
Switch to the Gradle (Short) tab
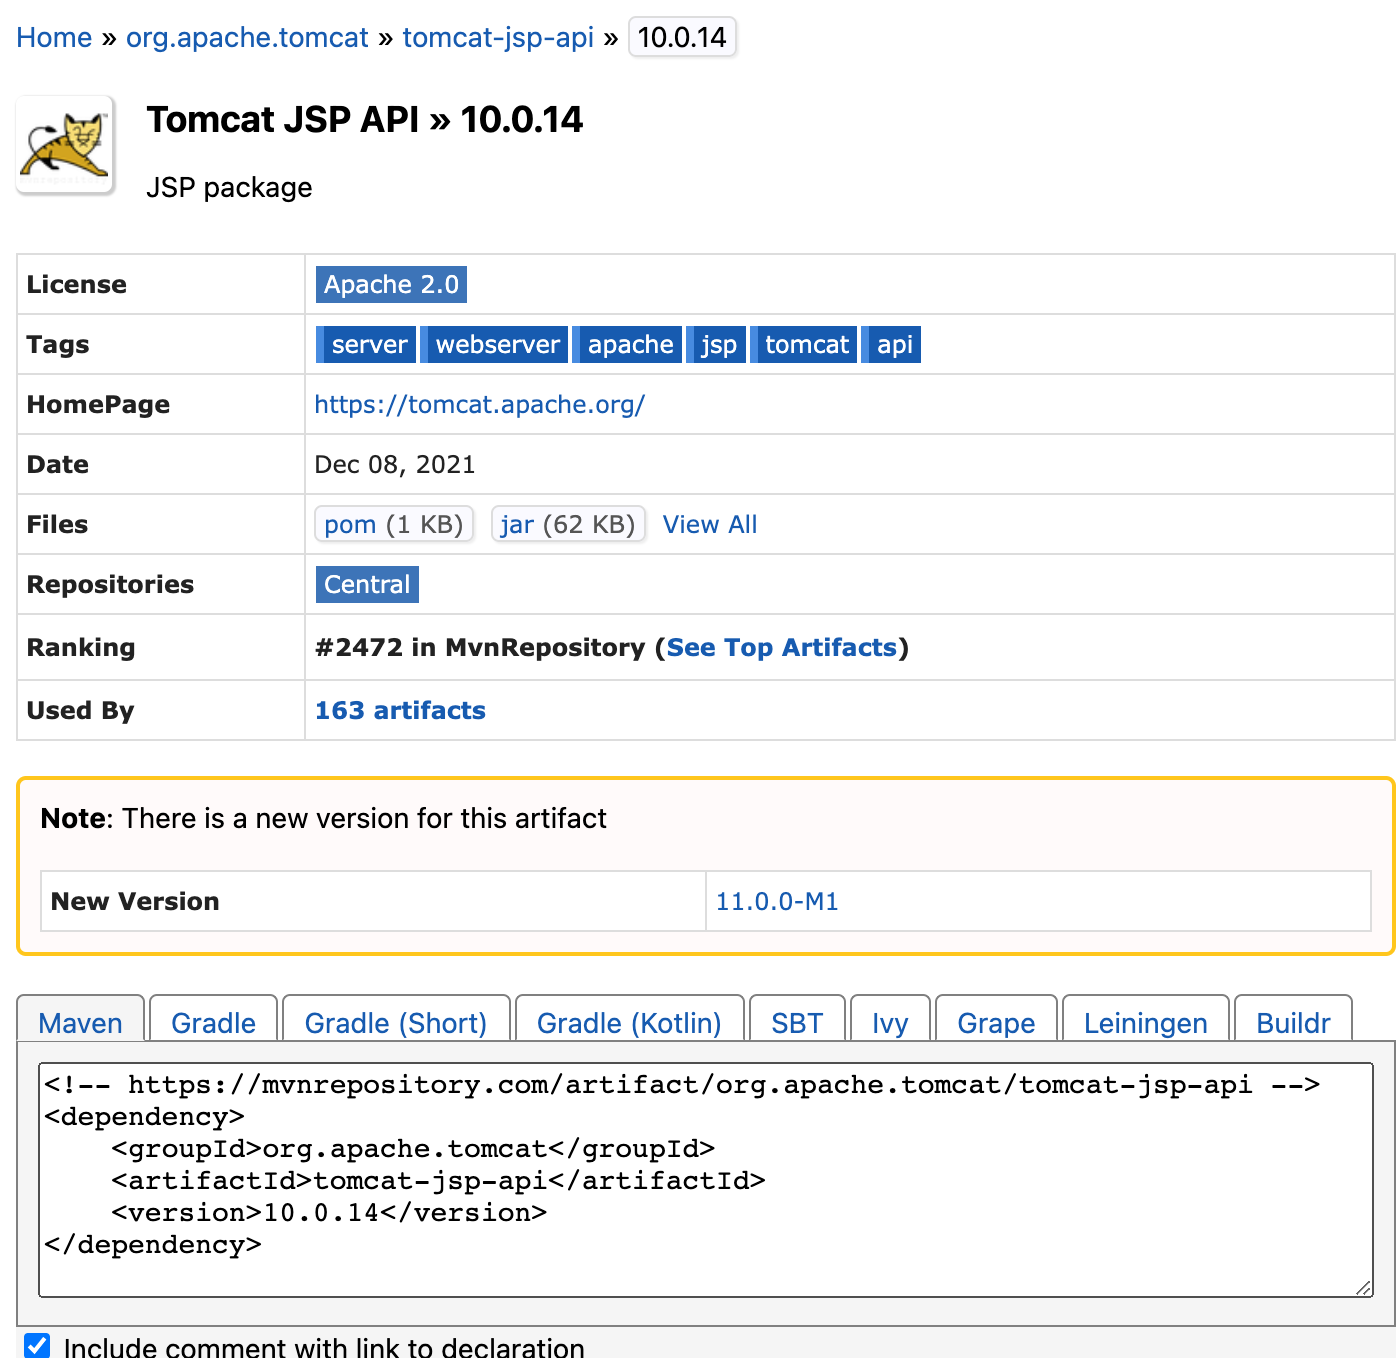point(396,1019)
